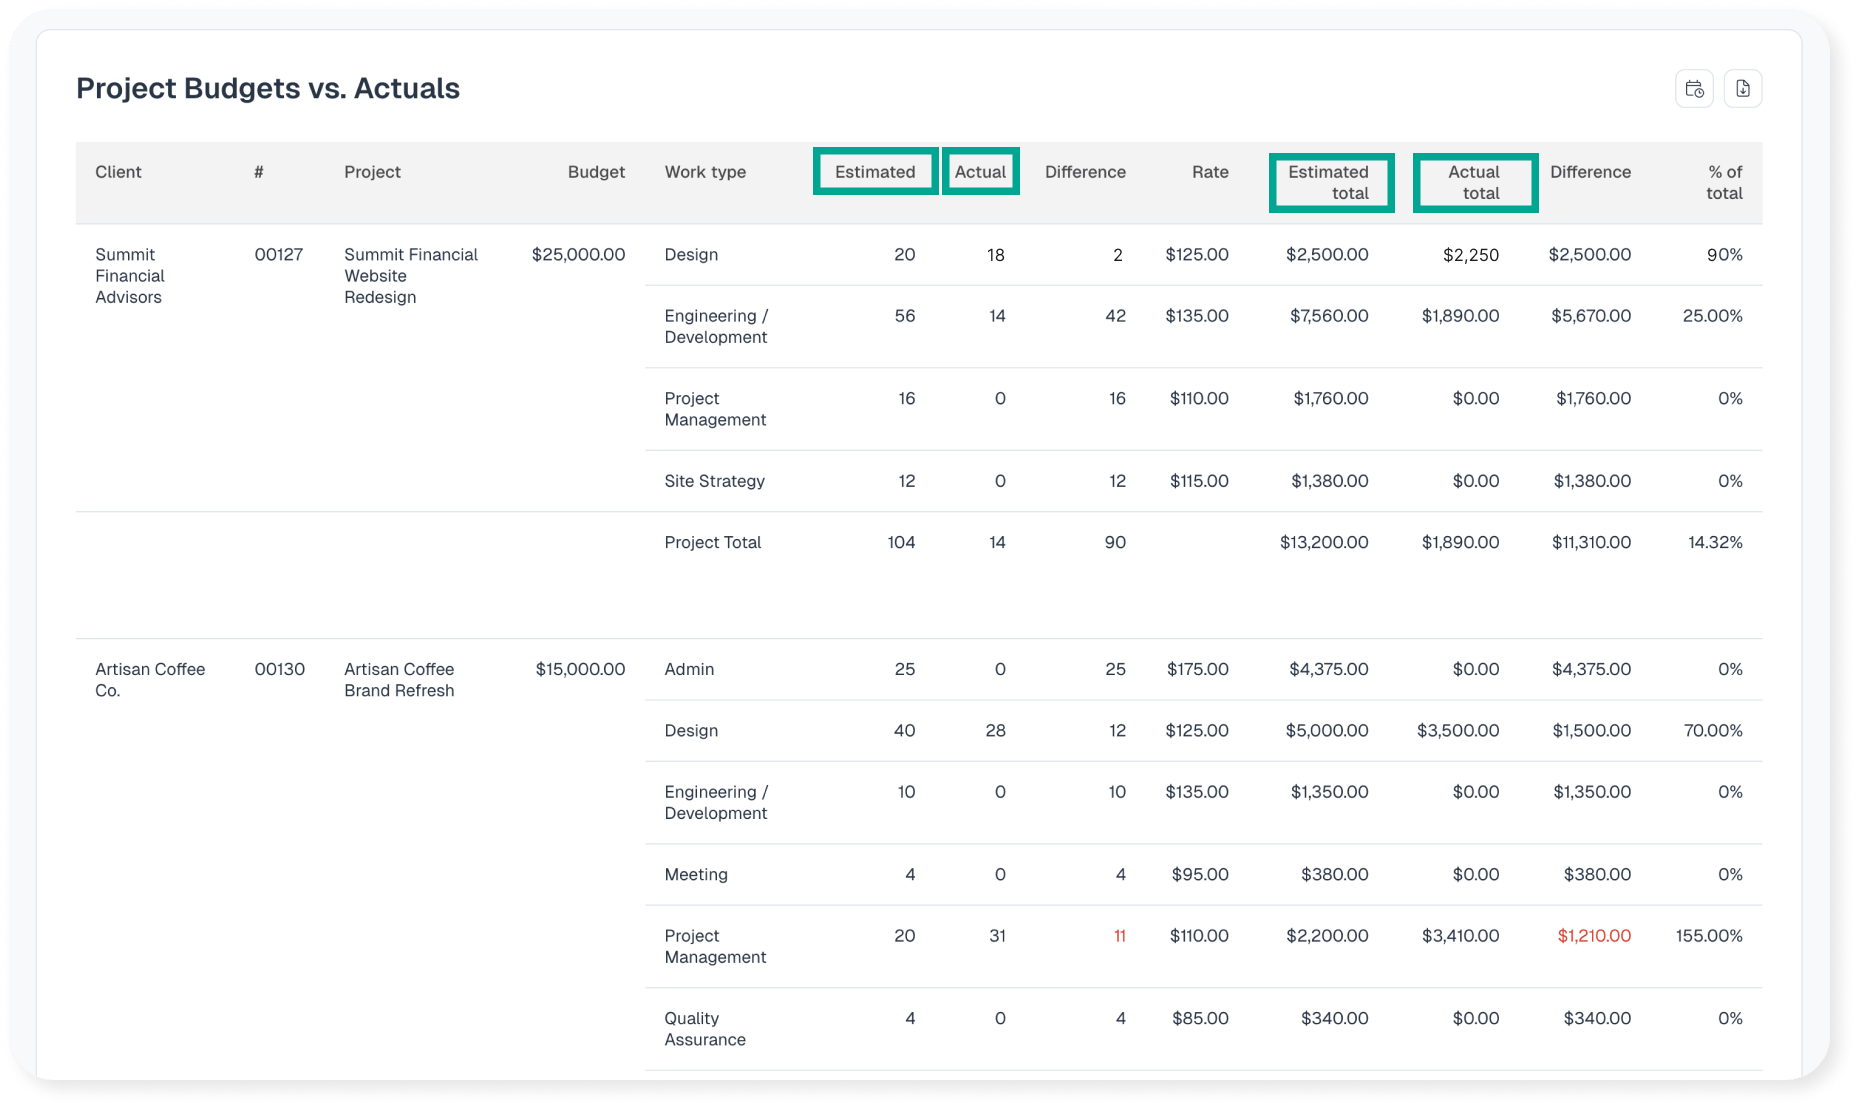Open the calendar clock date-range icon
The width and height of the screenshot is (1857, 1107).
pyautogui.click(x=1694, y=89)
